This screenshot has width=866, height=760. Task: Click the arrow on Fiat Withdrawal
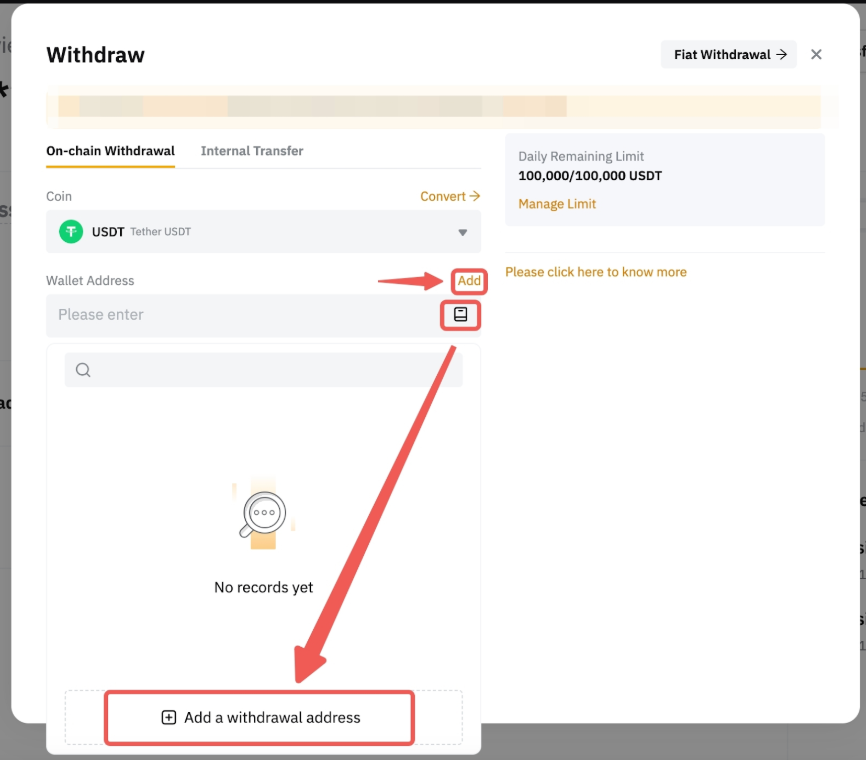(x=781, y=54)
